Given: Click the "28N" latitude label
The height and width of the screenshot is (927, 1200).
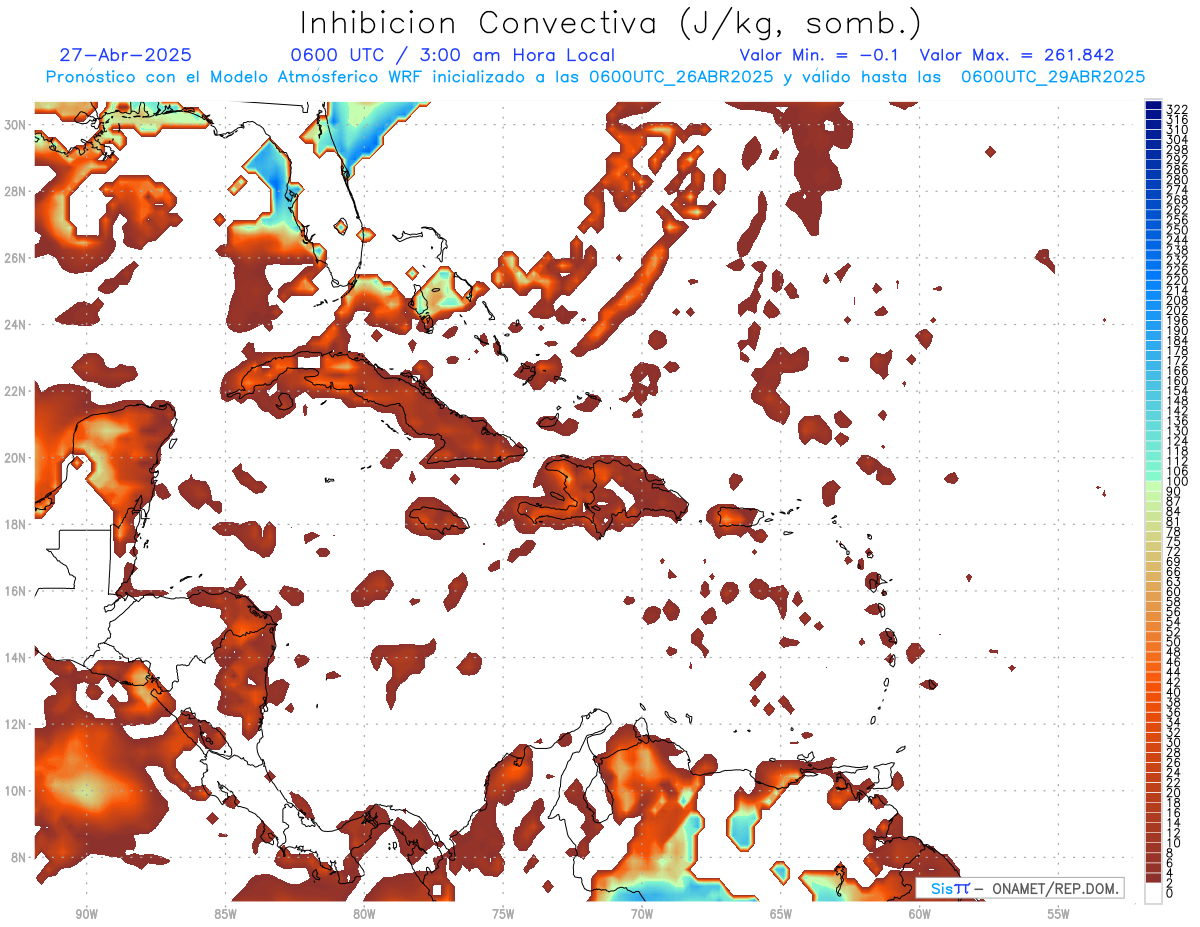Looking at the screenshot, I should [15, 191].
